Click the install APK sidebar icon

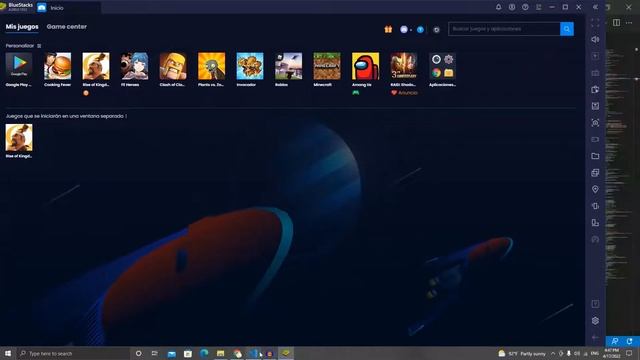(595, 106)
